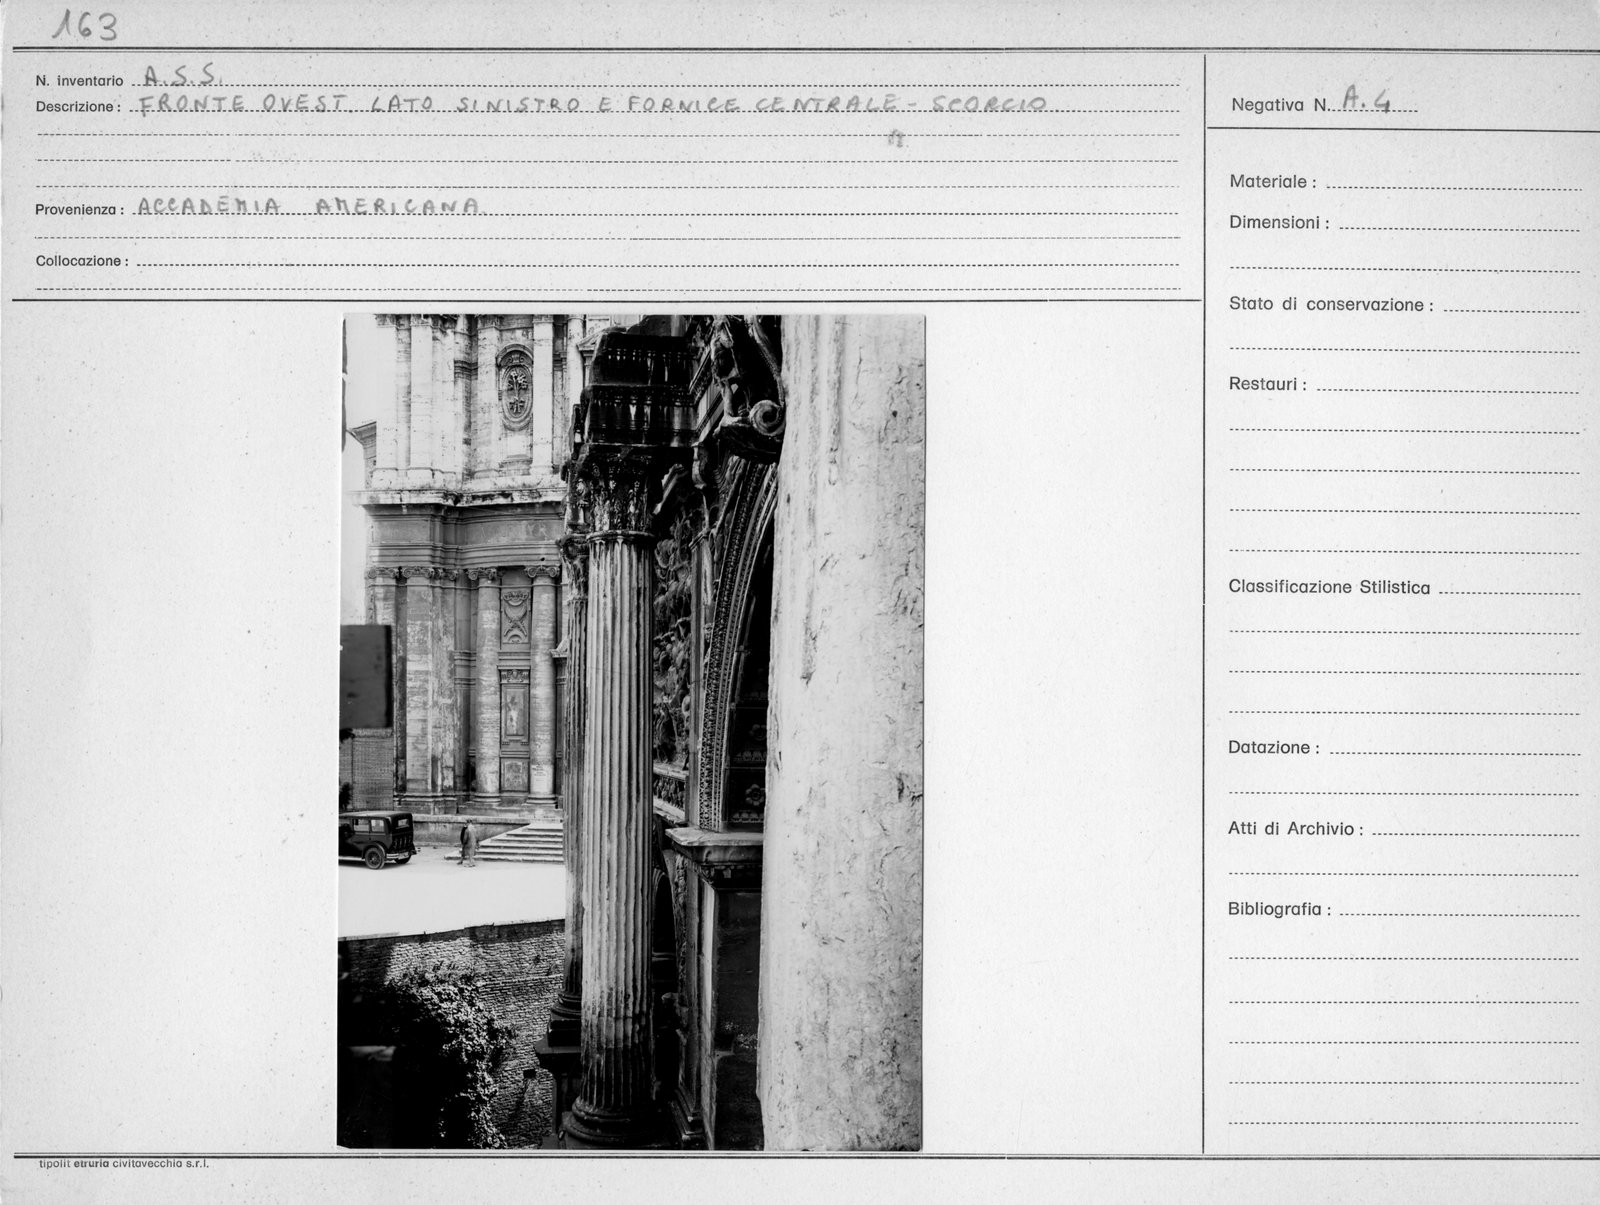
Task: Click the 'Negativa N.' label
Action: pos(1279,105)
